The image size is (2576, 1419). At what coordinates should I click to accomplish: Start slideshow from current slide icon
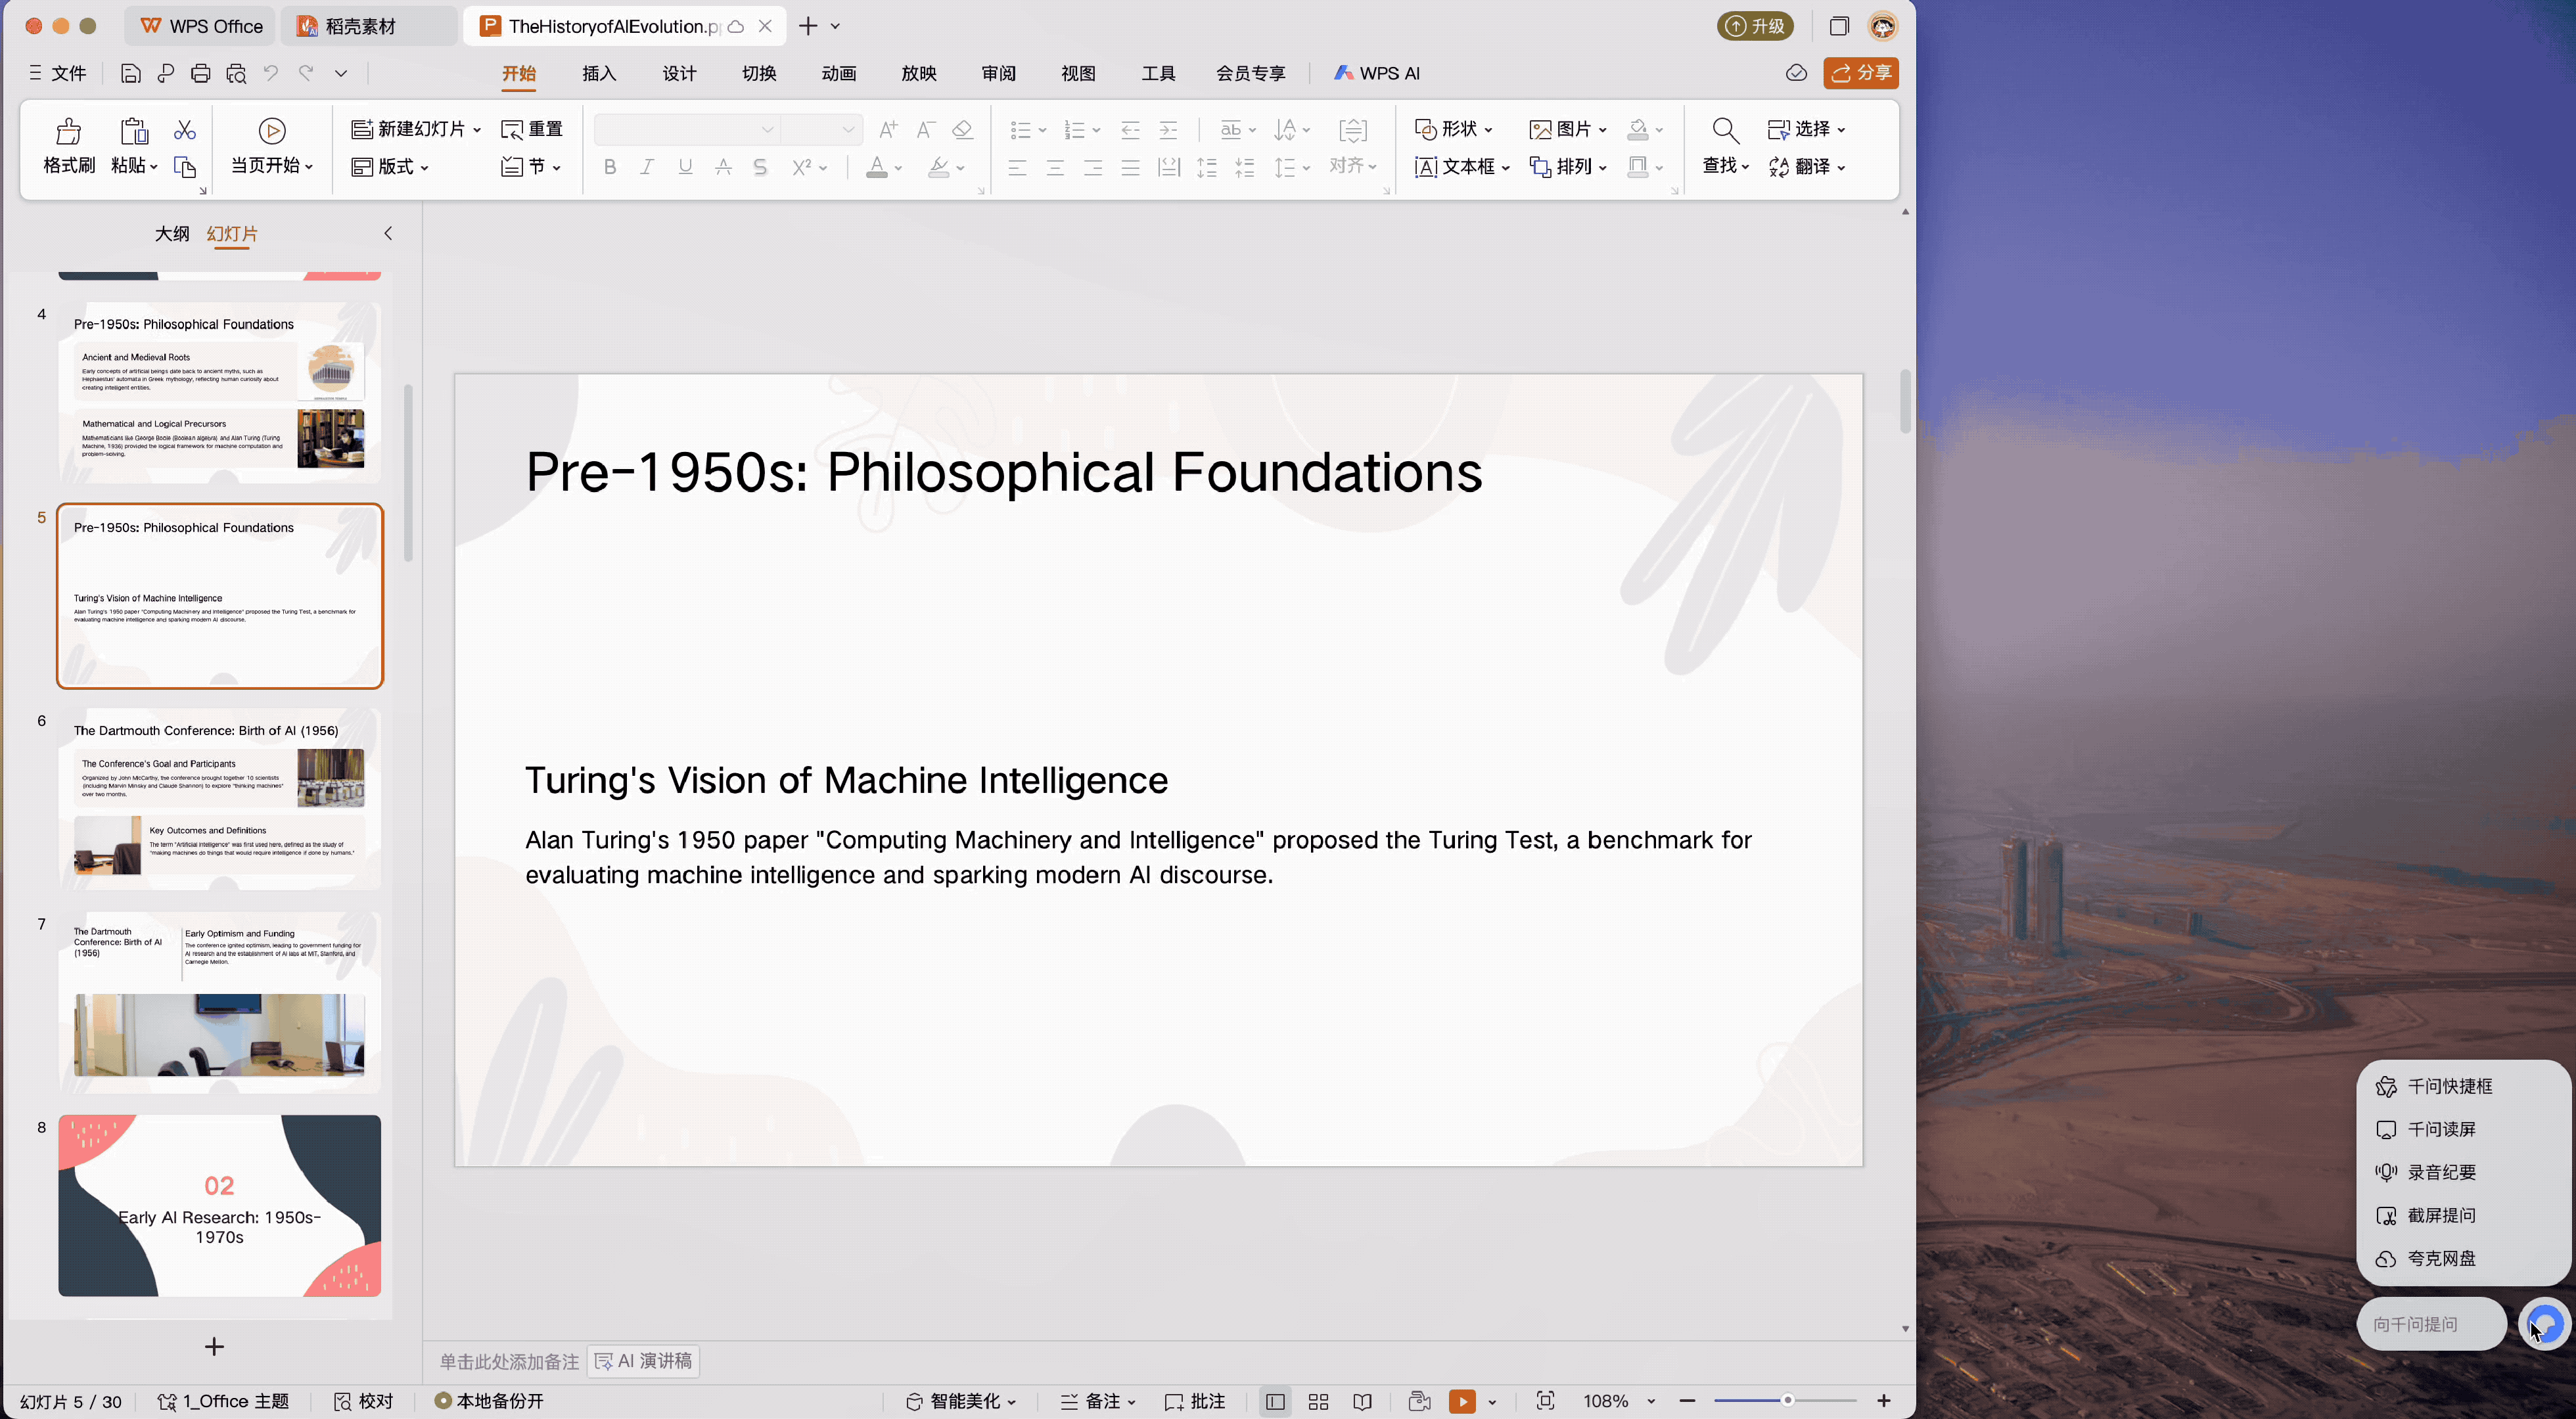tap(272, 131)
